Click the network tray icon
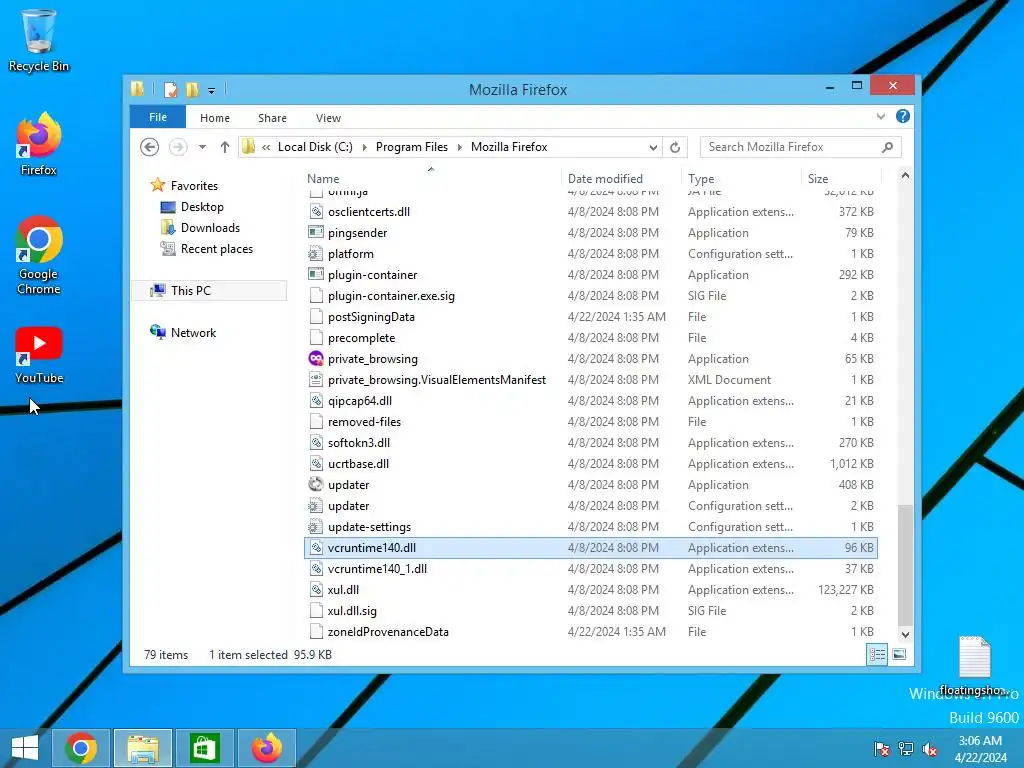 (906, 748)
